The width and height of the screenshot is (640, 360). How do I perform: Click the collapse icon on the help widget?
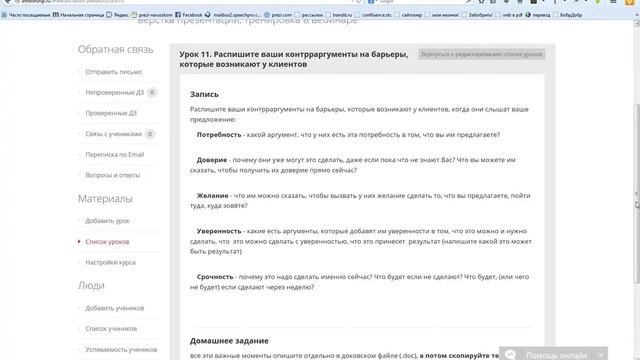(x=600, y=355)
